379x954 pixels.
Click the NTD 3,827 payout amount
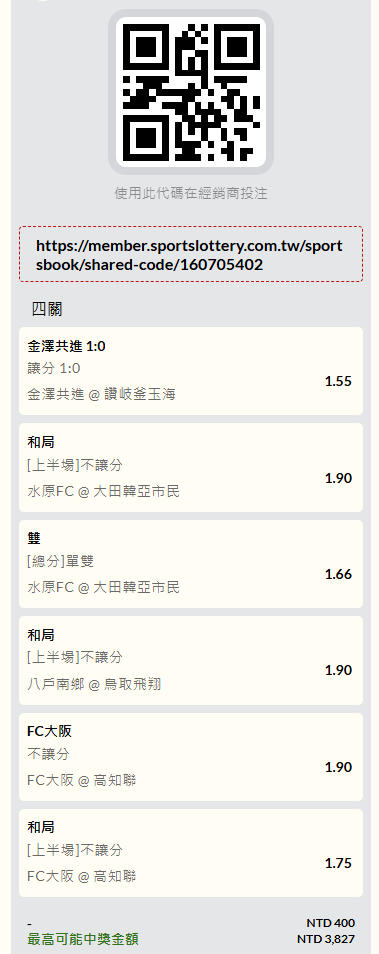326,939
